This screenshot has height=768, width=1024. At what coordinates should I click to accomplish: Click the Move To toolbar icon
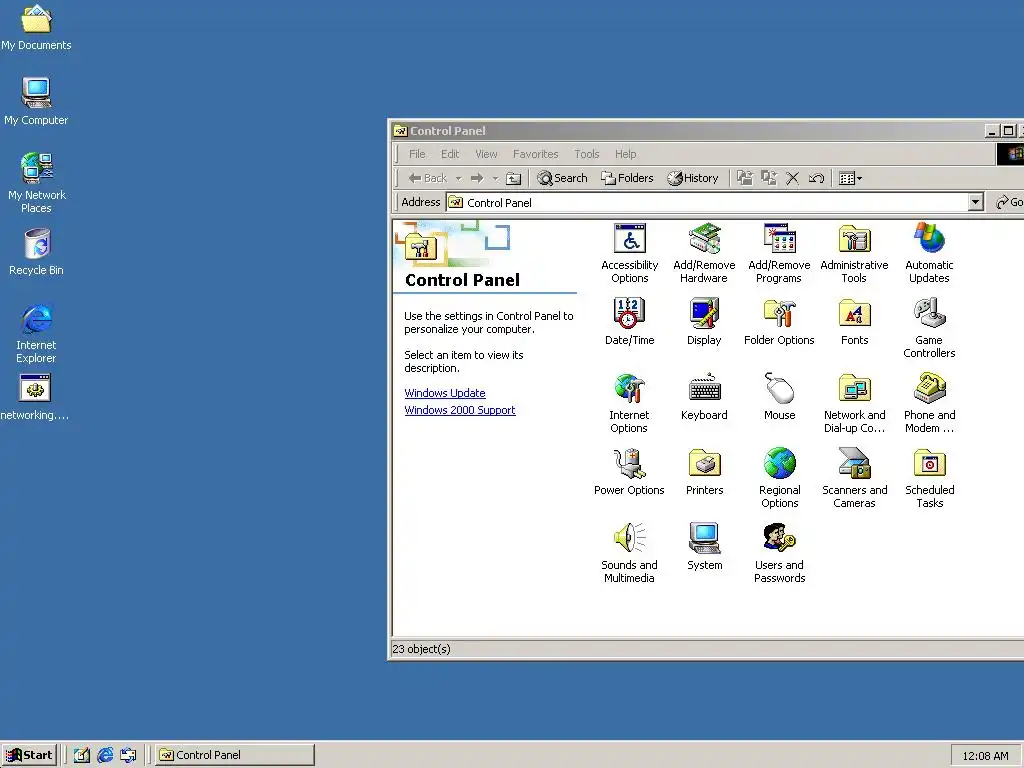pos(744,178)
